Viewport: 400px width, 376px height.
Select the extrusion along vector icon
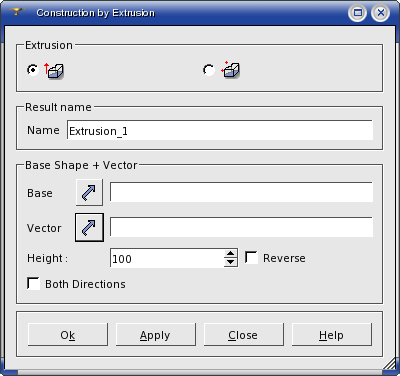pyautogui.click(x=54, y=70)
